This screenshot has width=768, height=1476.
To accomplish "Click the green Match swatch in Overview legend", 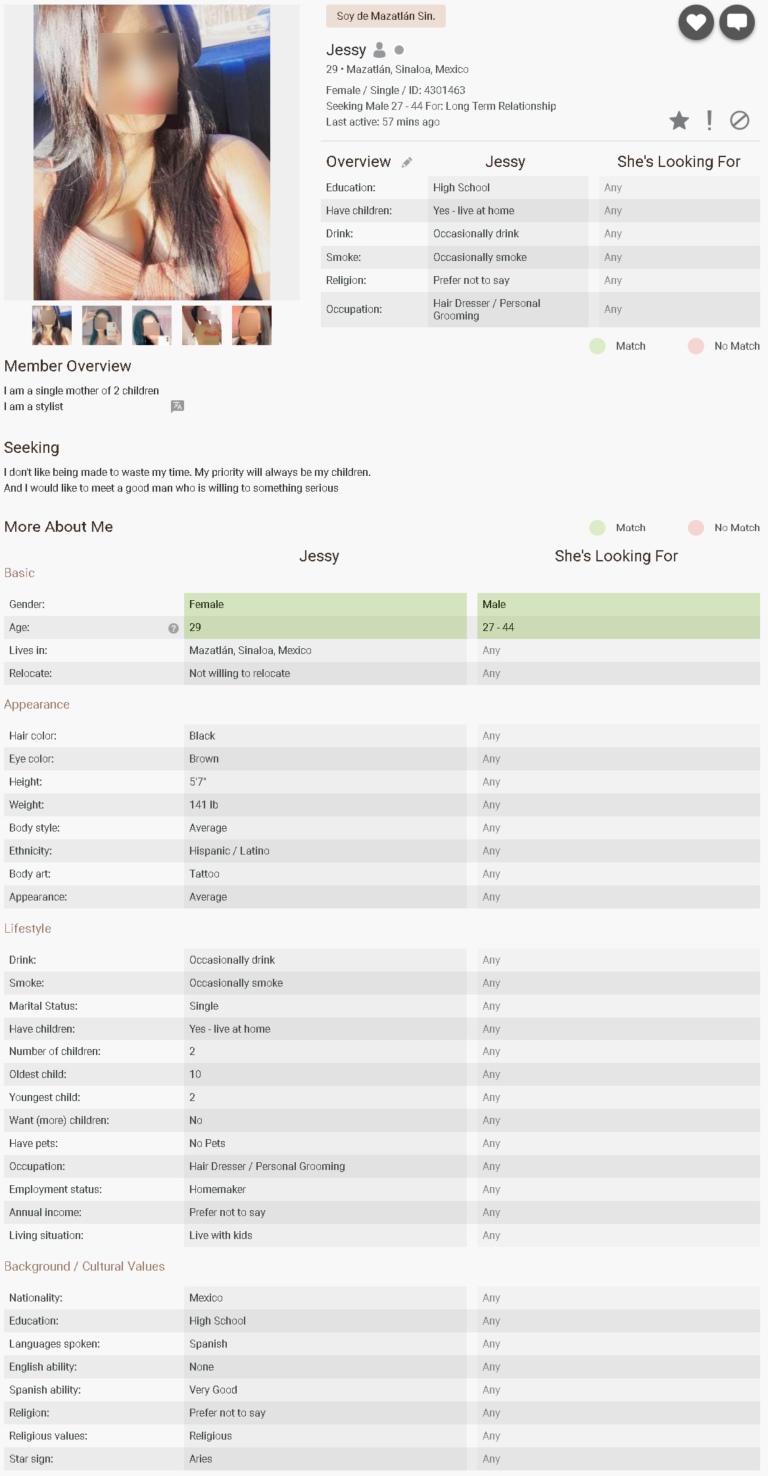I will pos(597,346).
